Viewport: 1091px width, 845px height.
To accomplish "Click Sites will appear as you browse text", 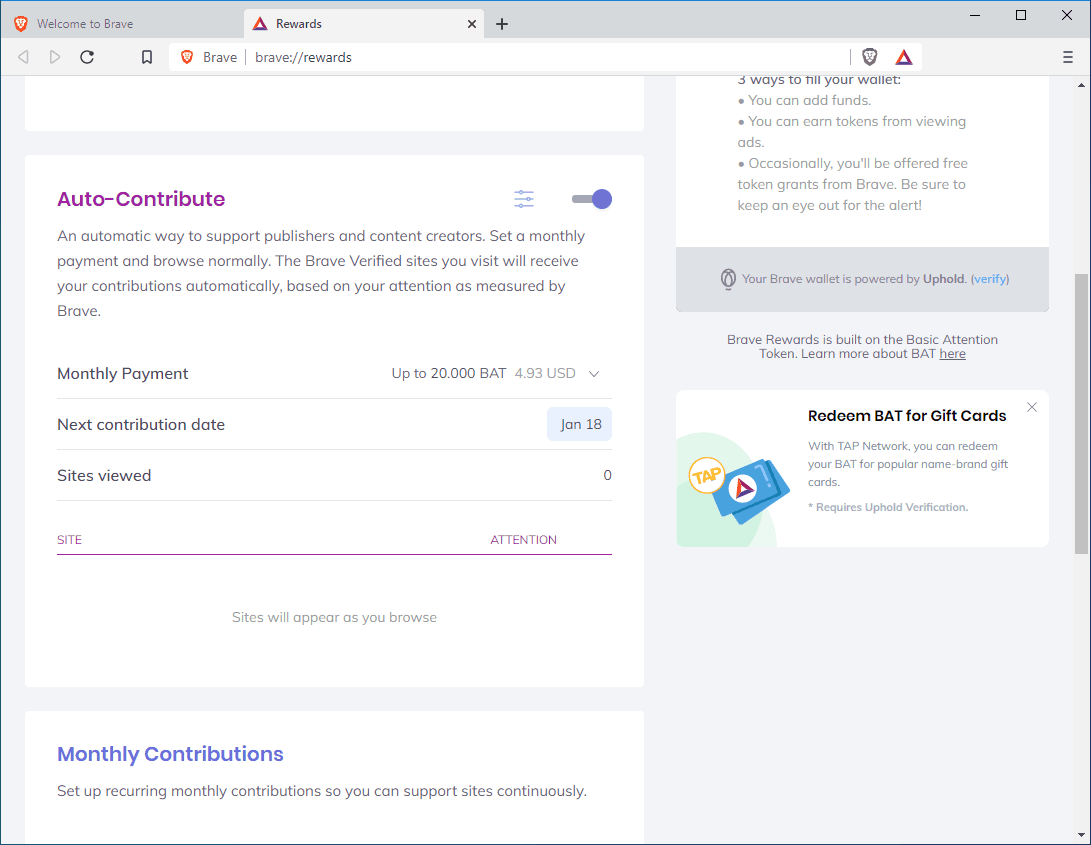I will click(334, 617).
